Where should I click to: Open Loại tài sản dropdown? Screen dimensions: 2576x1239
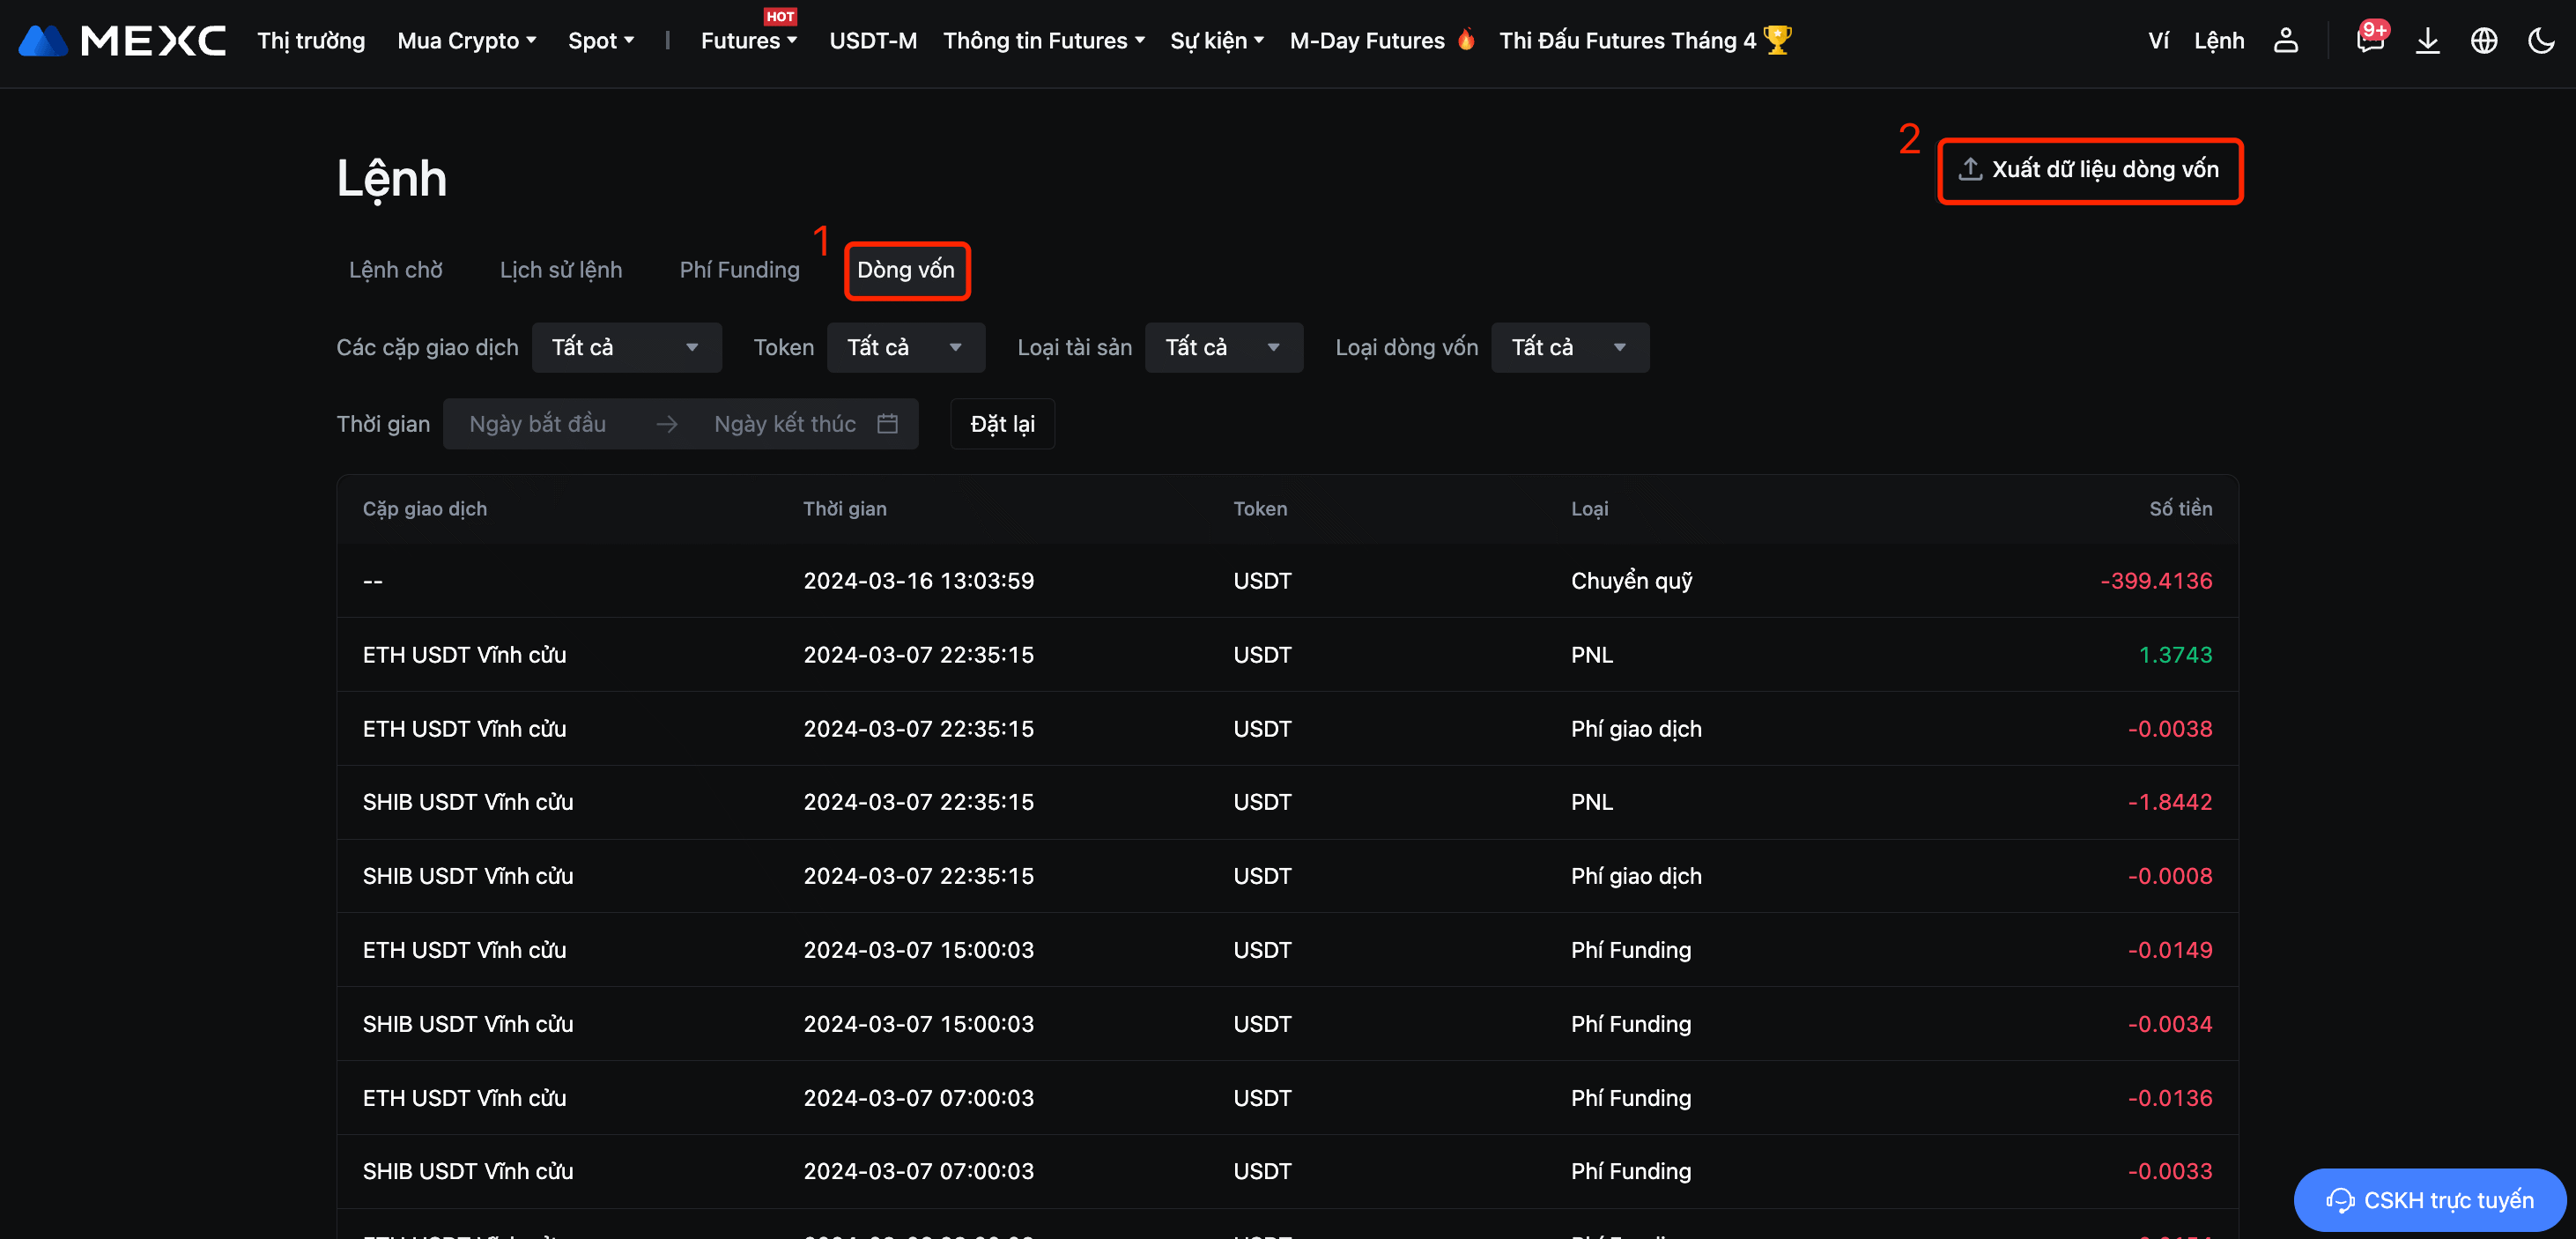click(x=1223, y=347)
